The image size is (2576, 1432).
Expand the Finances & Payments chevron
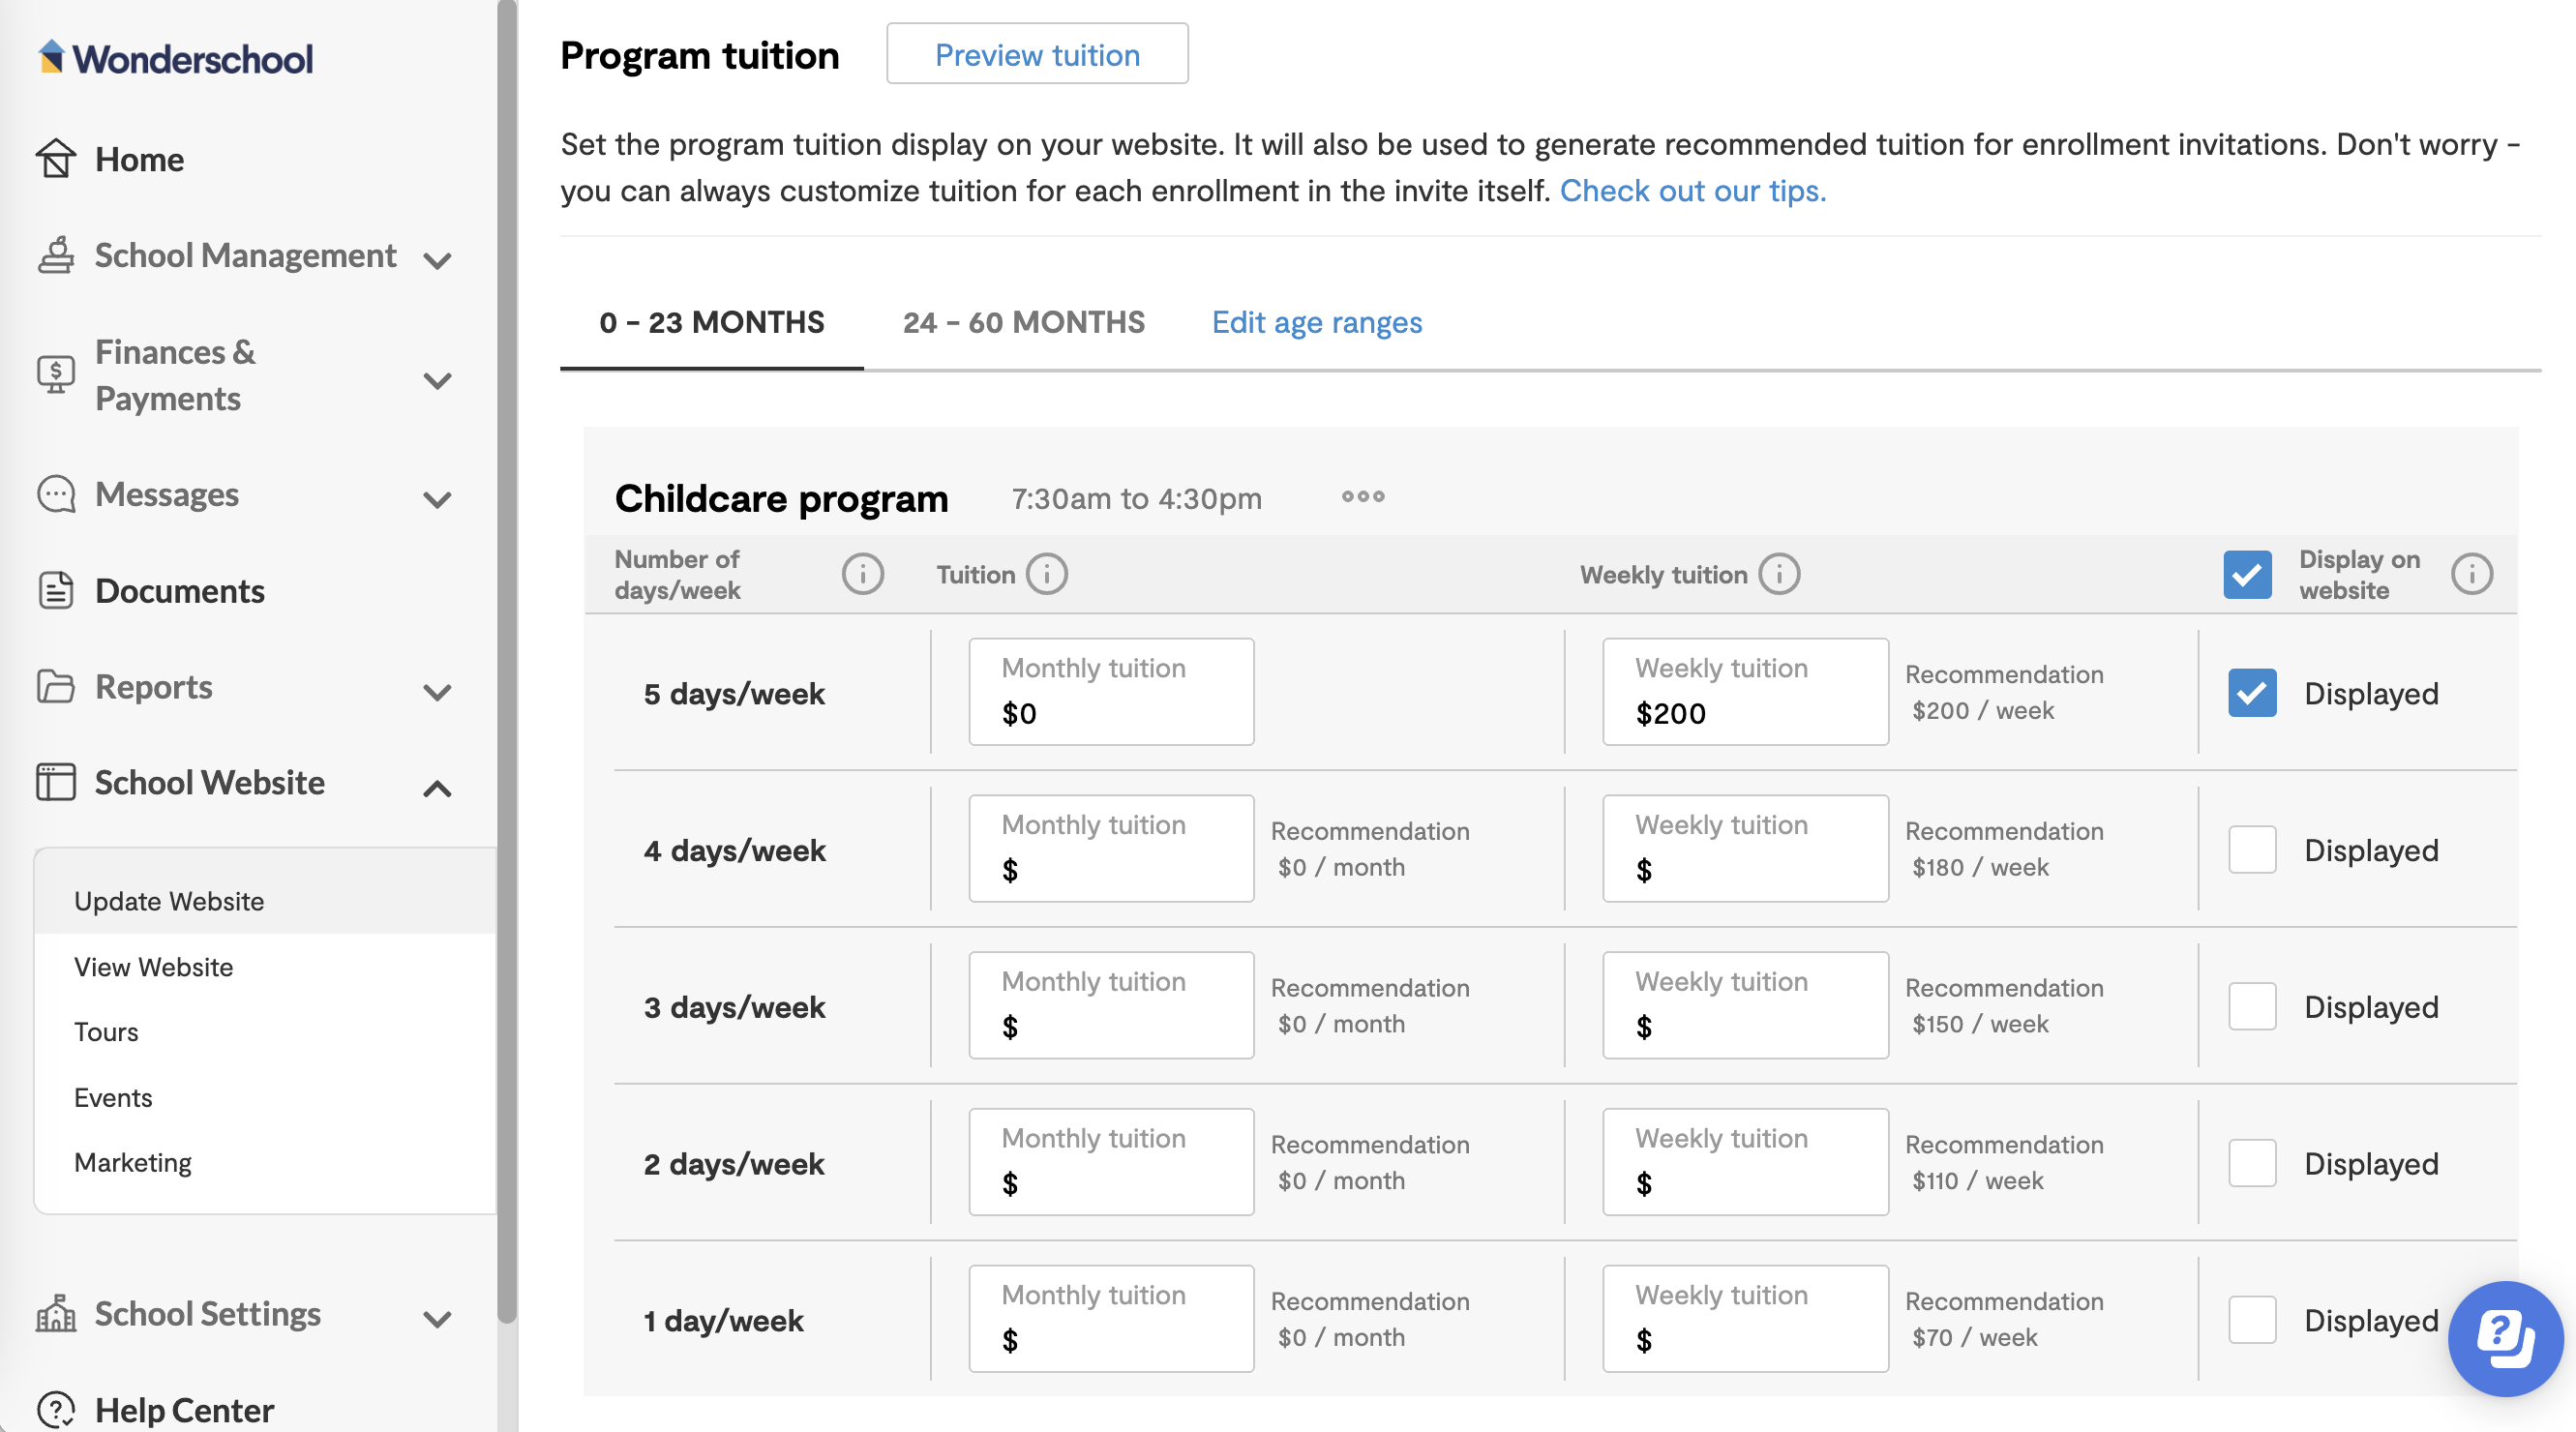[x=437, y=380]
